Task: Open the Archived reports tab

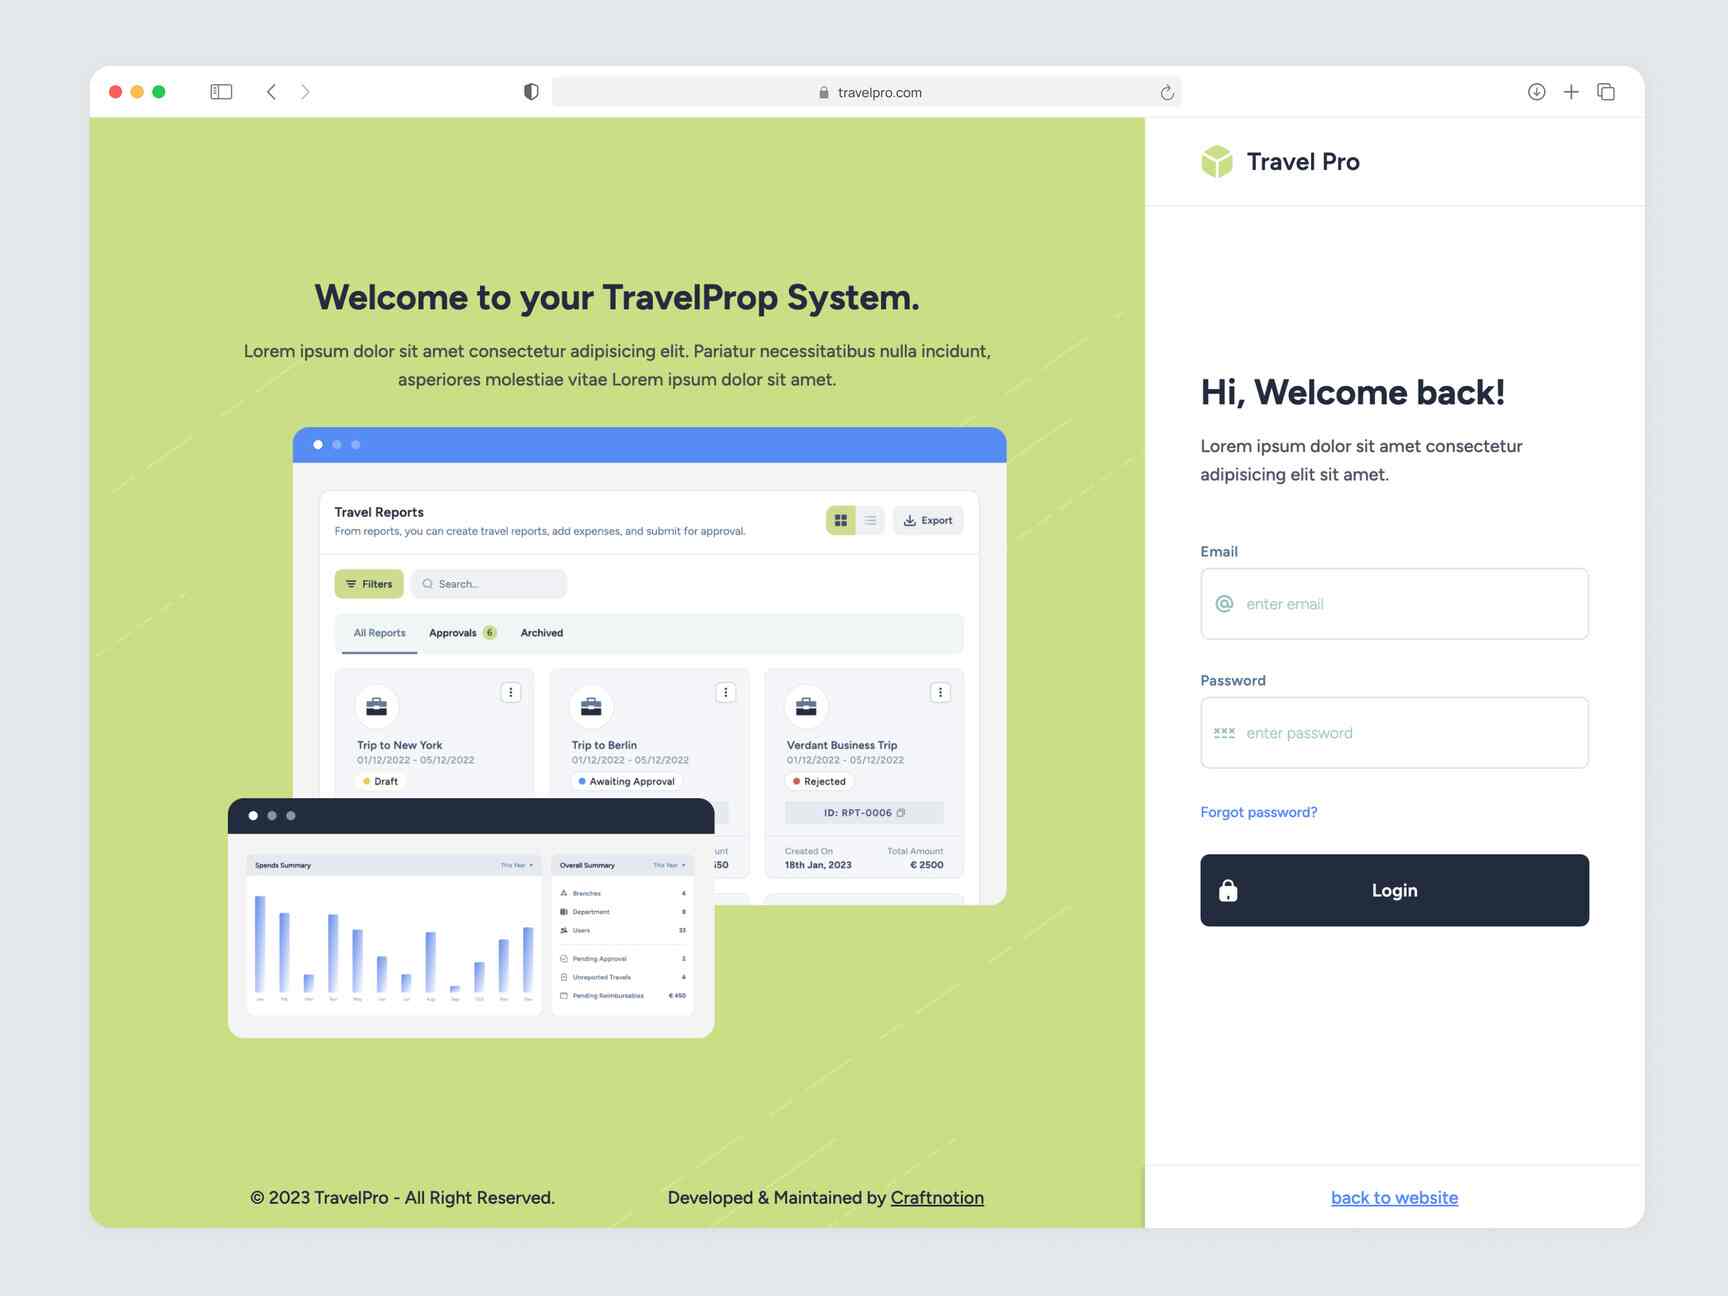Action: pyautogui.click(x=541, y=632)
